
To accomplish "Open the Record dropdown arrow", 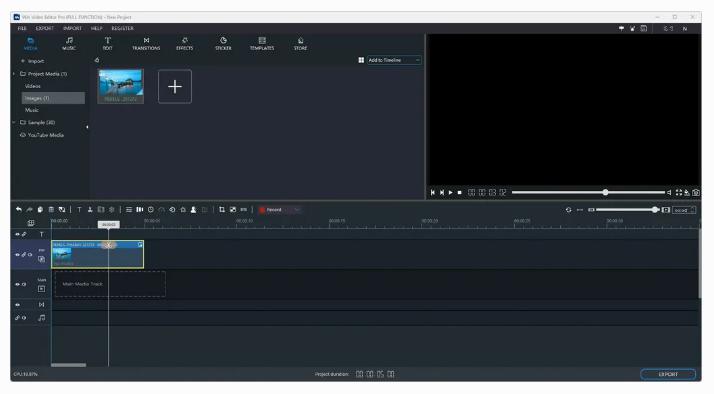I will pos(297,210).
